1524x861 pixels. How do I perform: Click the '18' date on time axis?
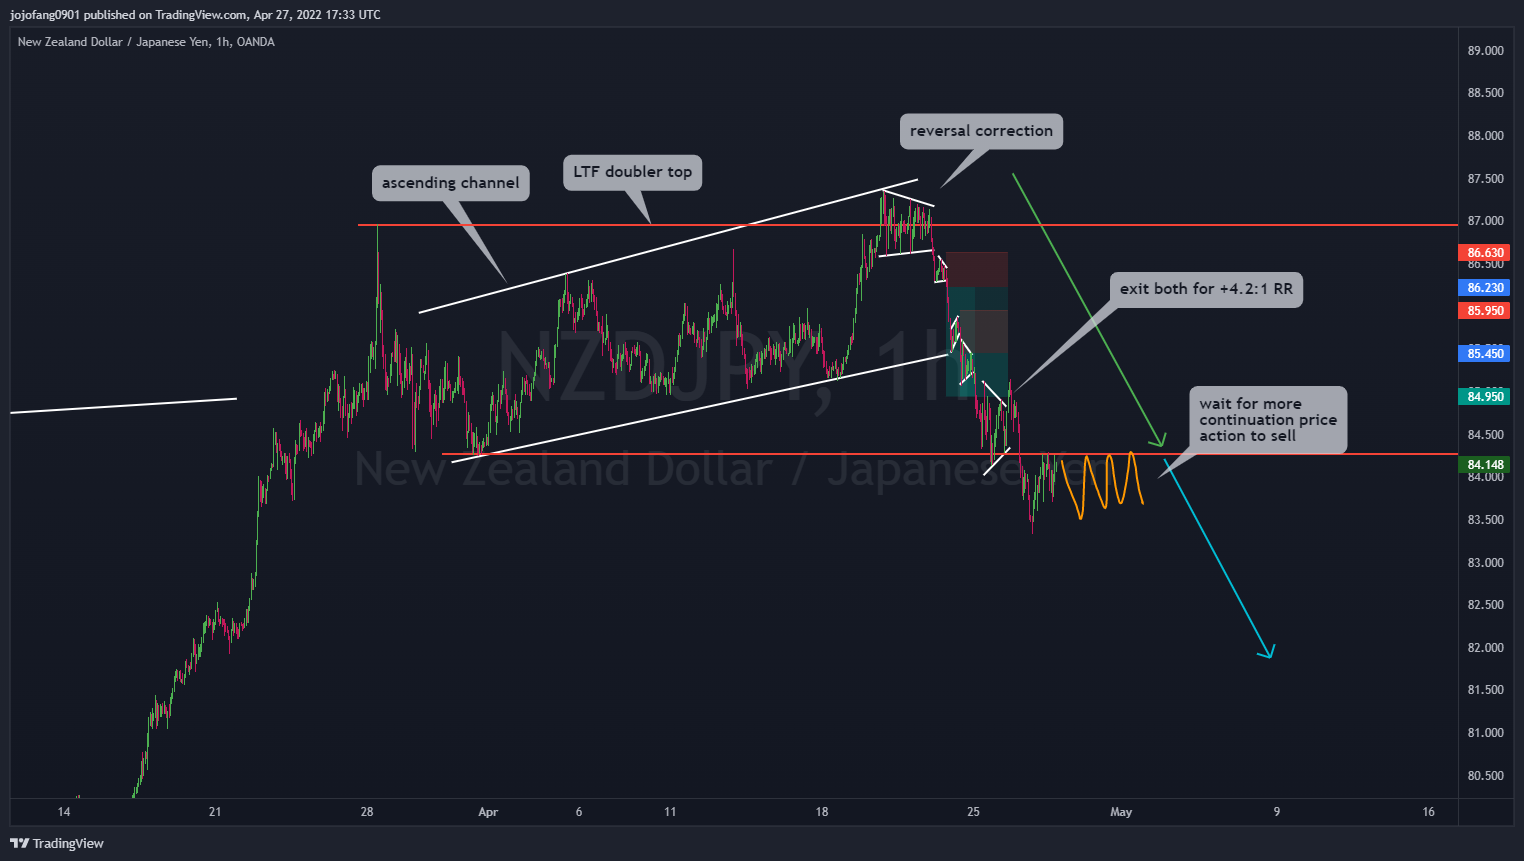(822, 812)
